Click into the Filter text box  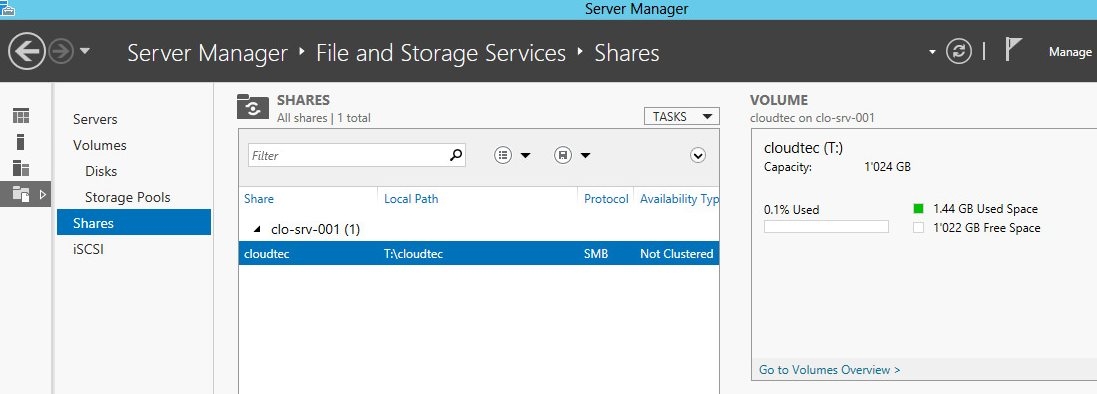coord(348,155)
